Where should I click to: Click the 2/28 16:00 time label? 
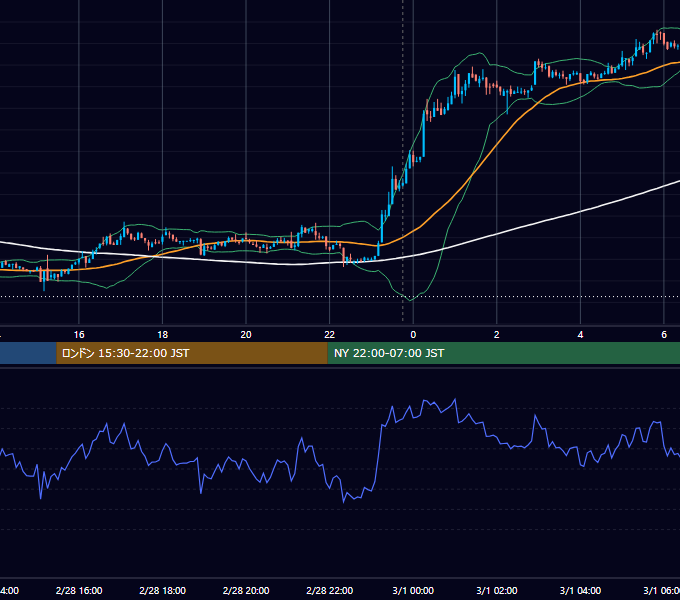coord(79,590)
